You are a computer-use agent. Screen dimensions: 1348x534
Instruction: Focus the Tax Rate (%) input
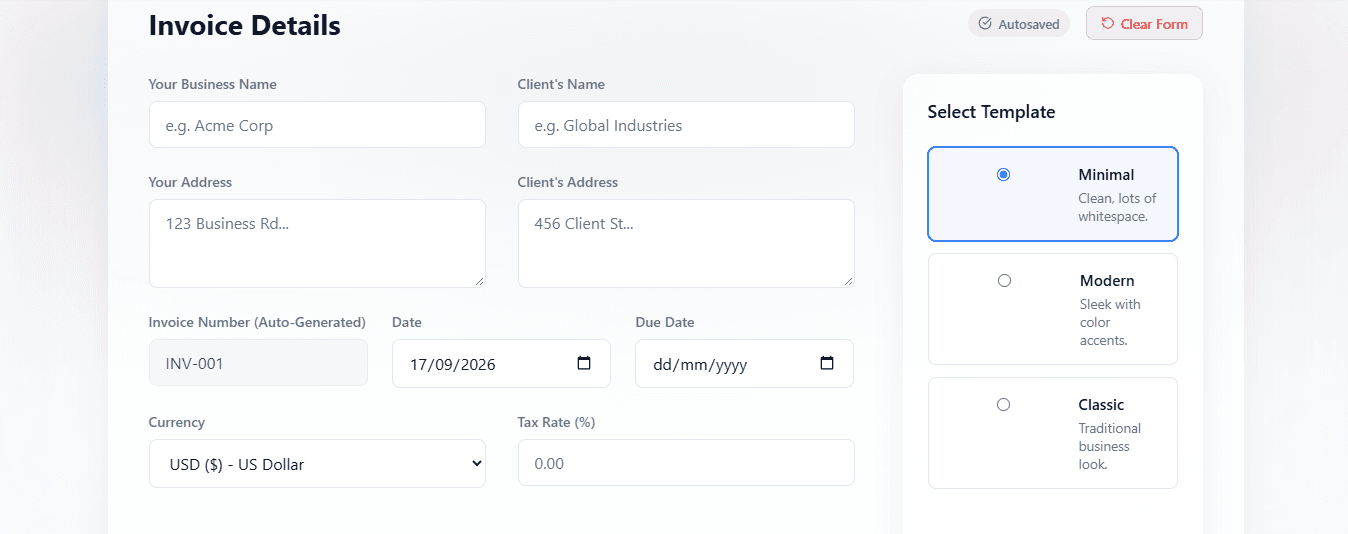pyautogui.click(x=686, y=463)
